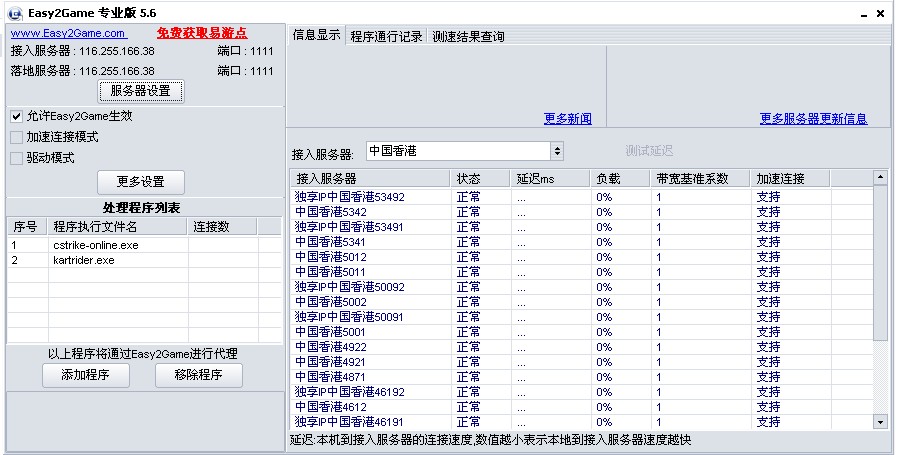Image resolution: width=897 pixels, height=455 pixels.
Task: Click the scrollbar down arrow in server list
Action: click(880, 422)
